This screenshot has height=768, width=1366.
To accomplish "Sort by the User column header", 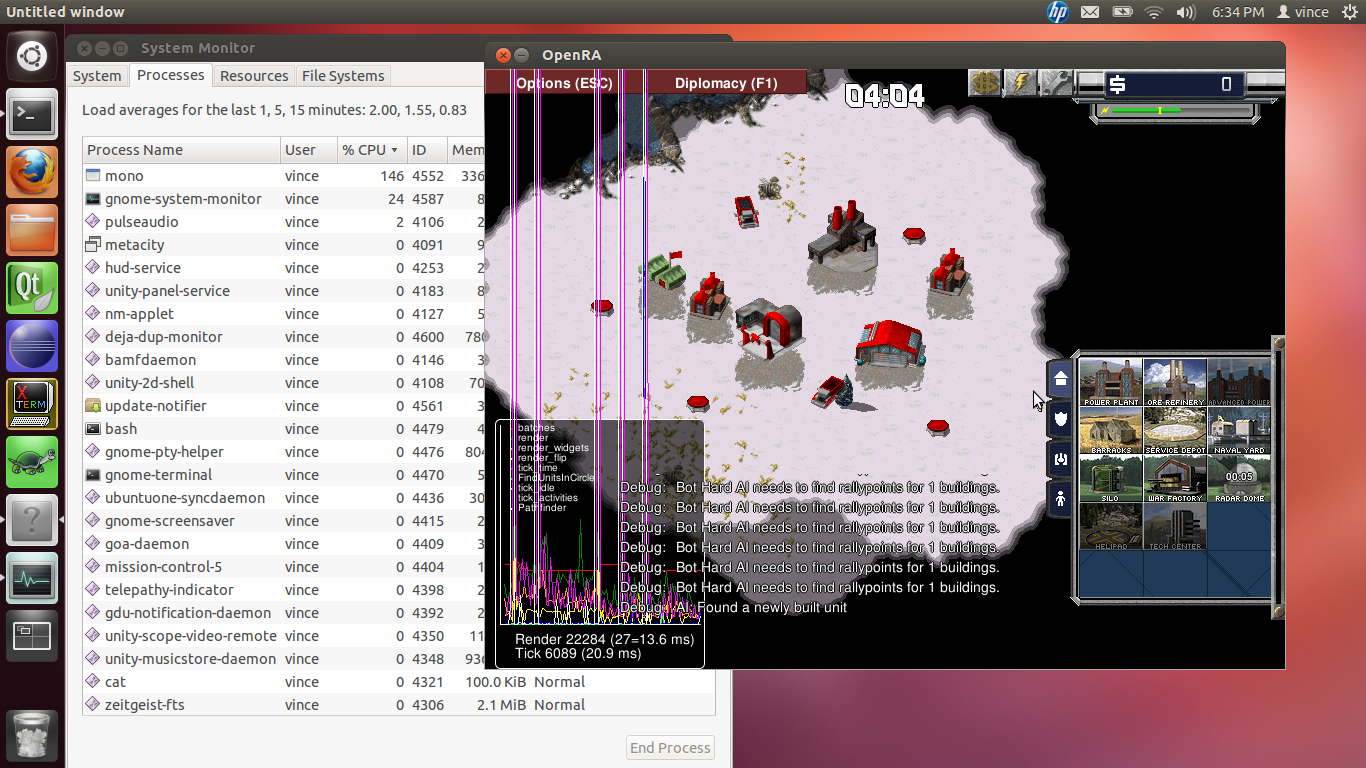I will coord(308,150).
